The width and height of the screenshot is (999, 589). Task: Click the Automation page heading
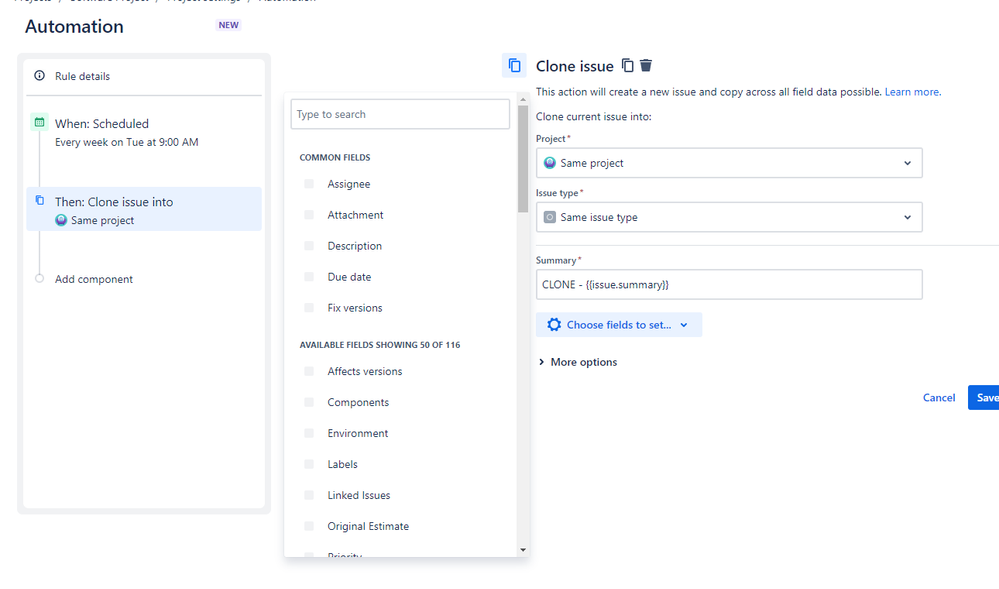point(75,26)
